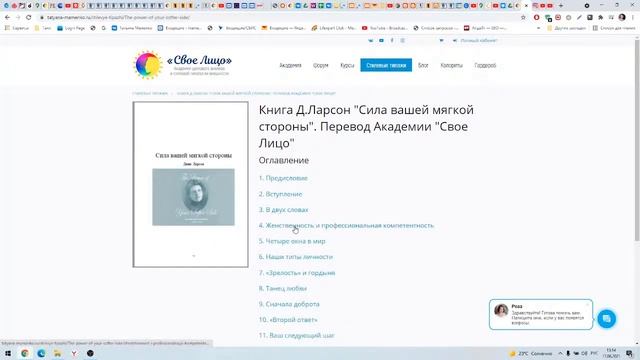Viewport: 640px width, 360px height.
Task: Launch Chrome from the taskbar
Action: (25, 353)
